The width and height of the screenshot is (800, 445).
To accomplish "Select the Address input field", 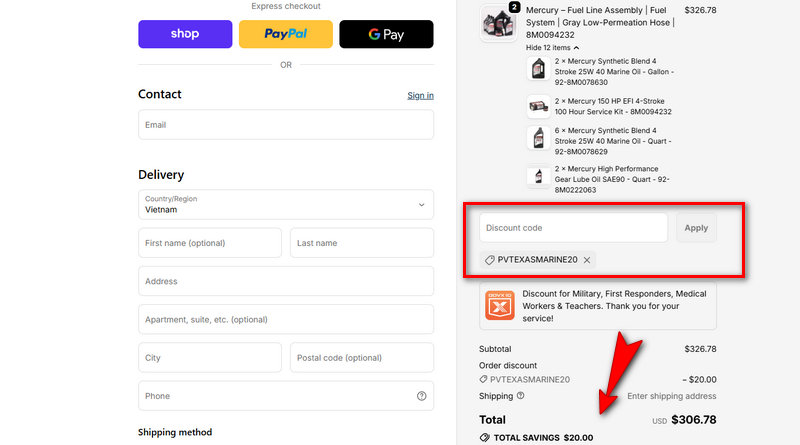I will point(285,281).
